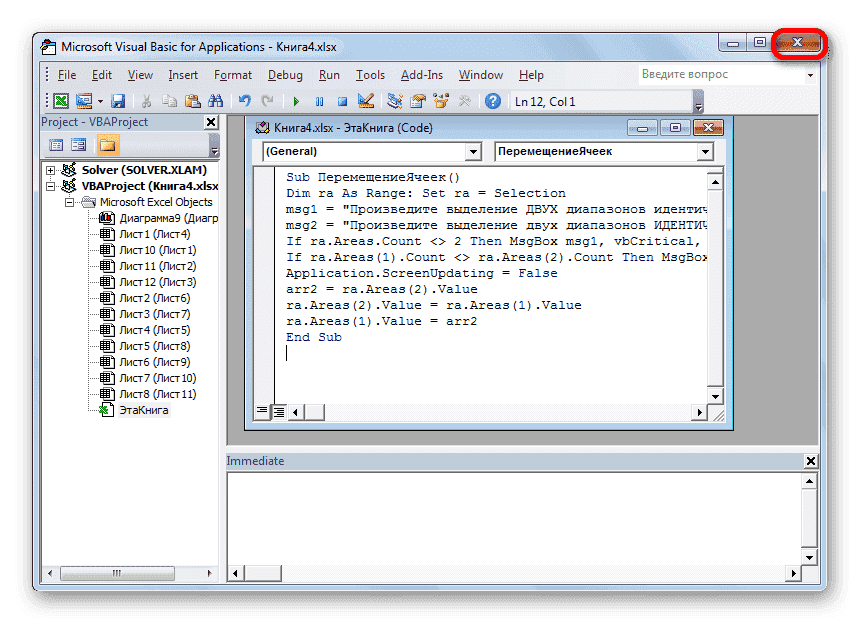Expand the Solver (SOLVER.XLAM) project node
Screen dimensions: 860x624
coord(51,170)
